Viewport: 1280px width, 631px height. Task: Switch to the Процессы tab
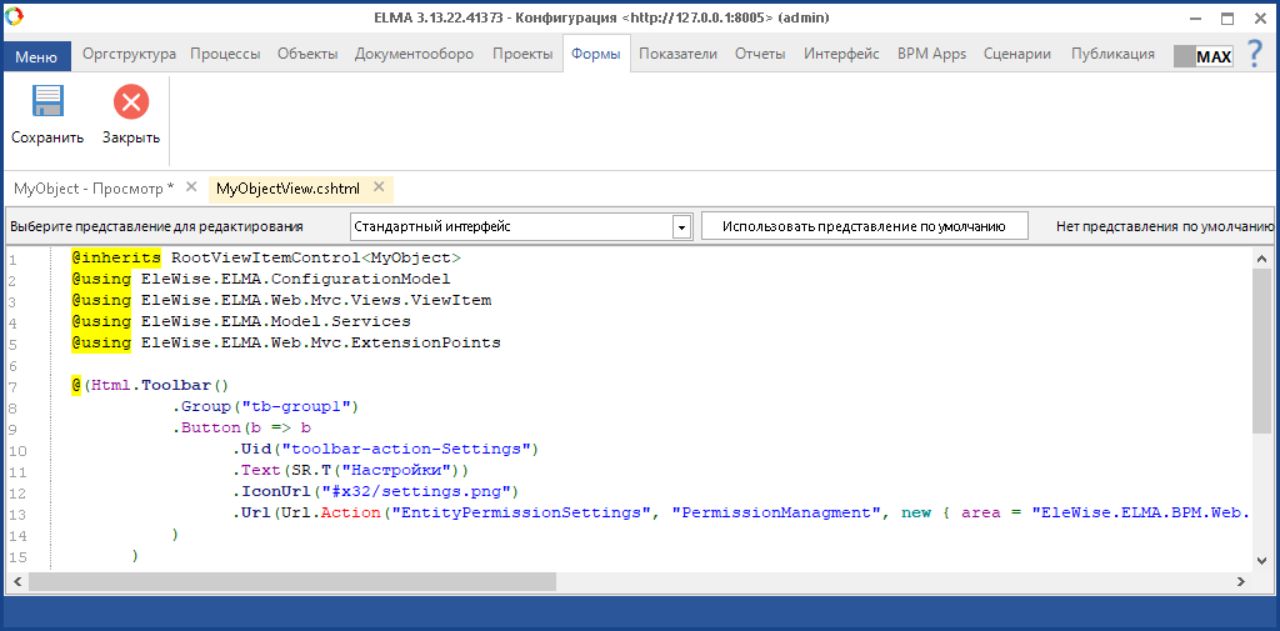click(x=225, y=54)
